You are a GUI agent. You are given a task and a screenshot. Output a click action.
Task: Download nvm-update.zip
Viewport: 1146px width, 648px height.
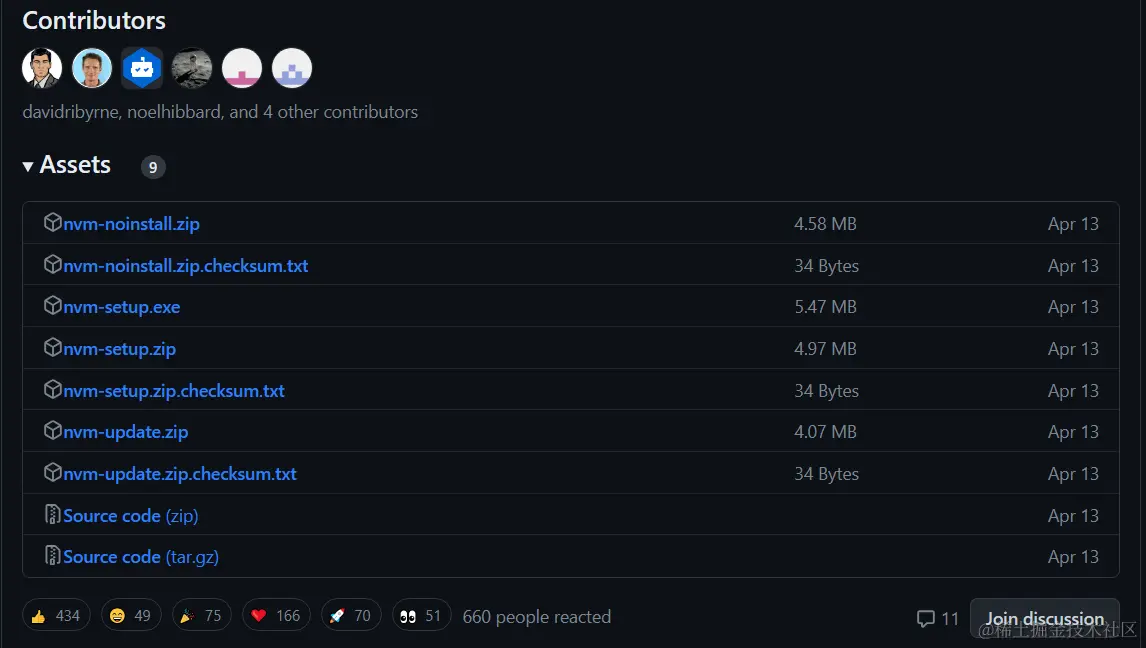(126, 432)
